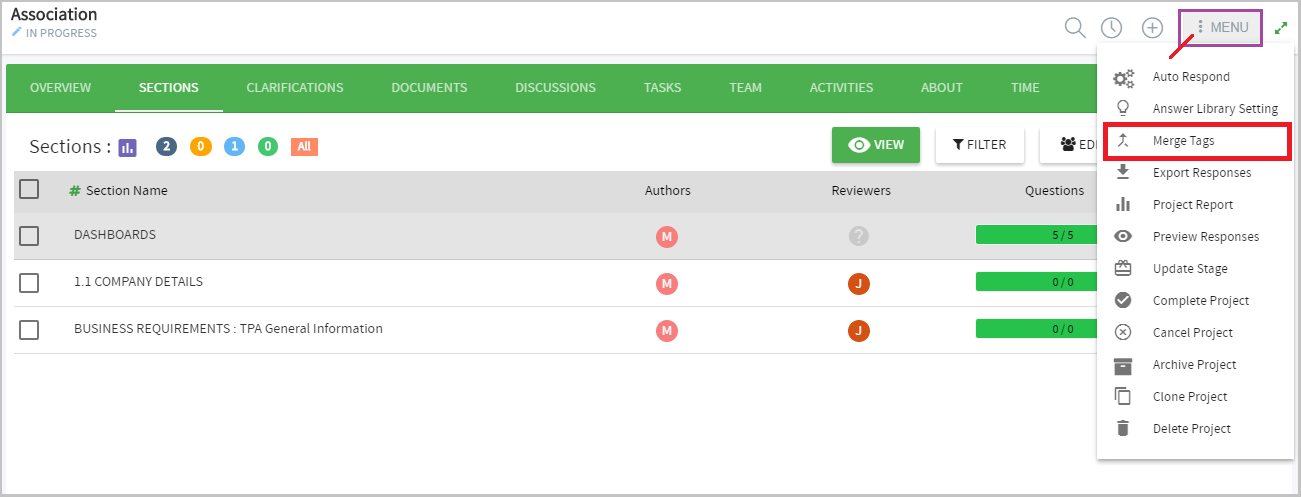Click the orange 0 count badge
Screen dimensions: 1301x497
[201, 147]
